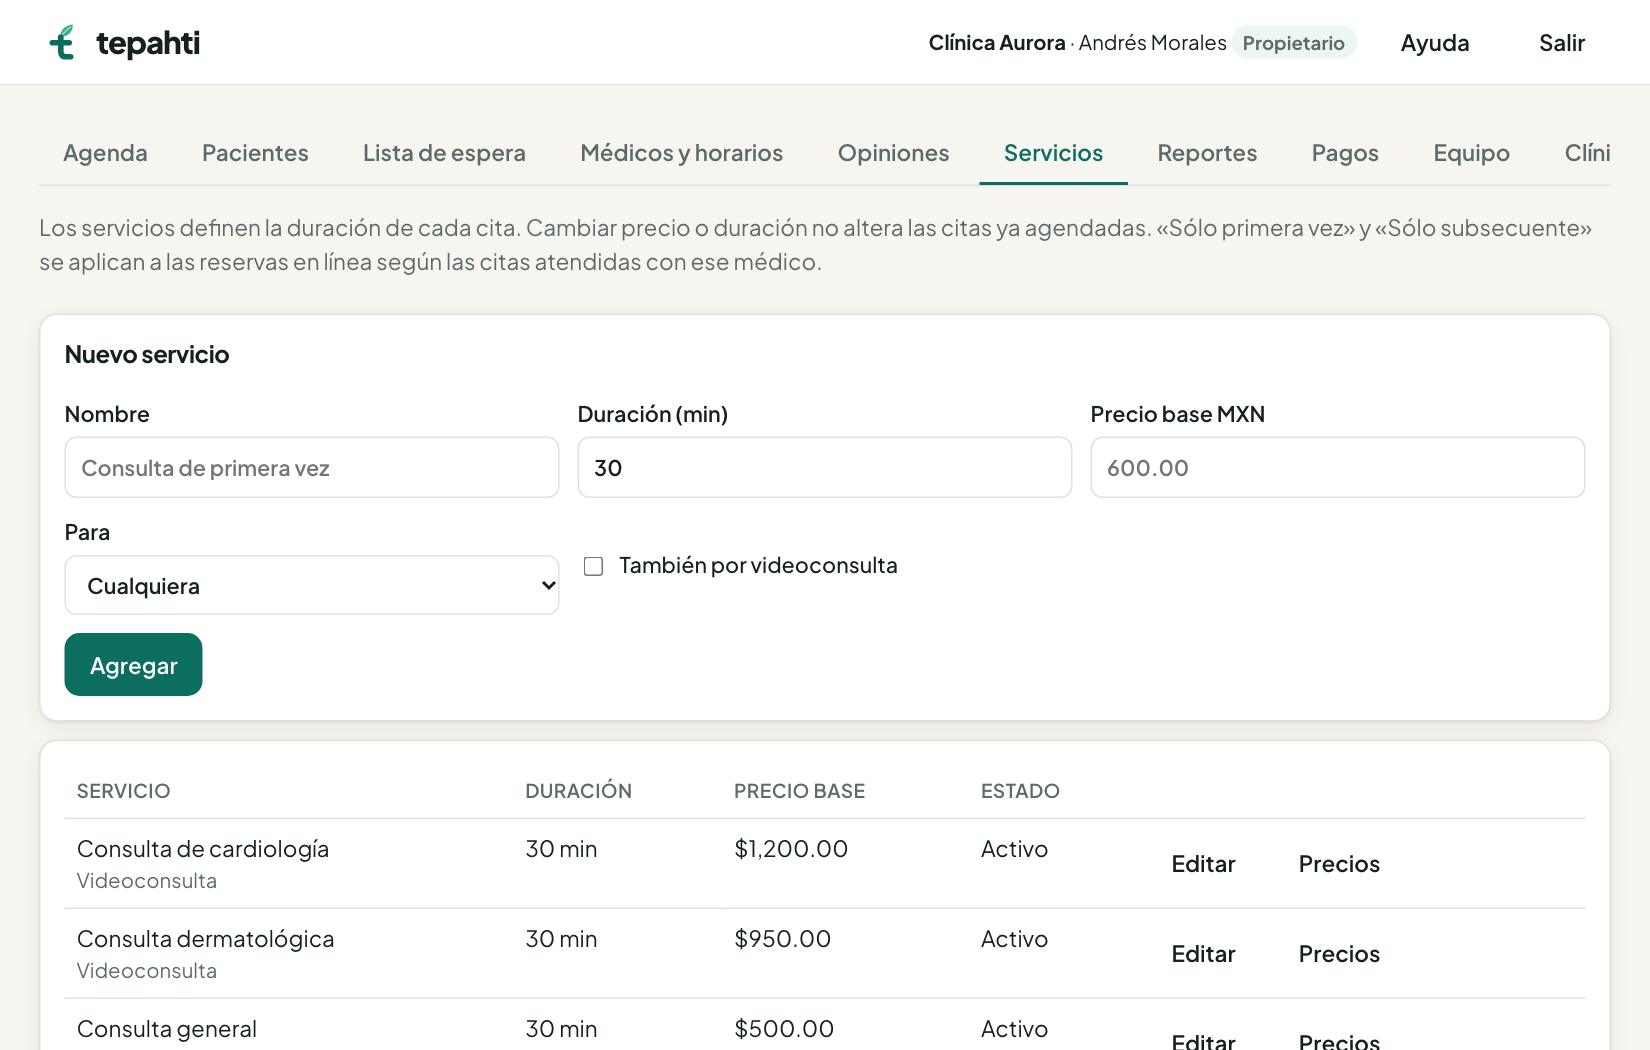Image resolution: width=1650 pixels, height=1050 pixels.
Task: Edit the Consulta dermatológica service
Action: [1203, 954]
